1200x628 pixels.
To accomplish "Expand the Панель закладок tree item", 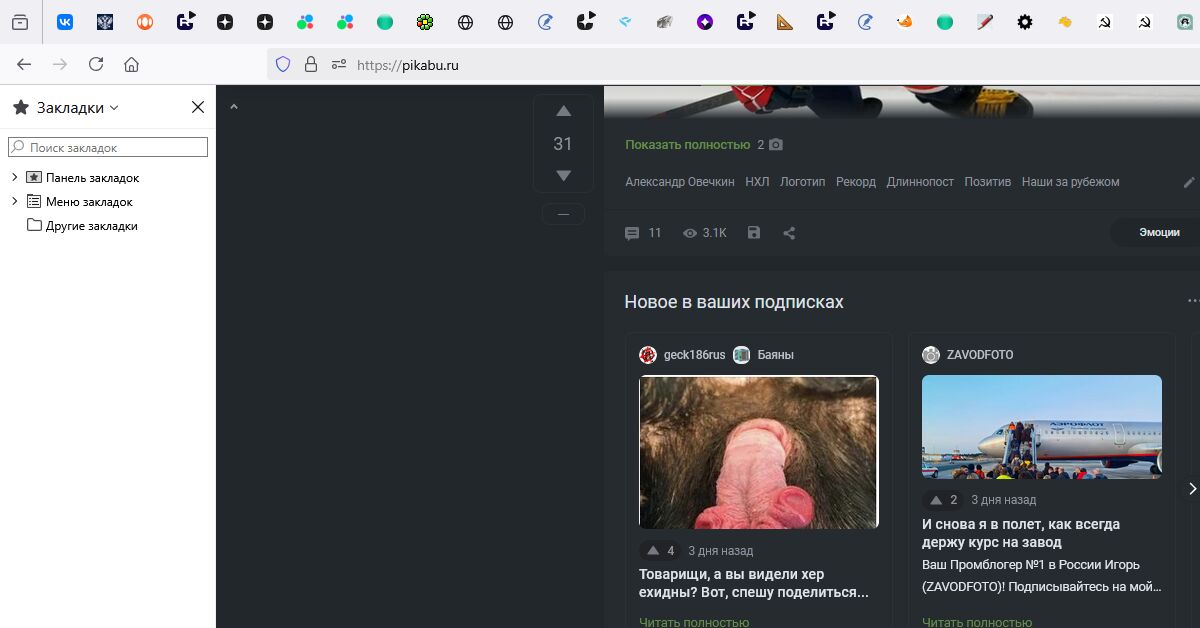I will (x=14, y=177).
